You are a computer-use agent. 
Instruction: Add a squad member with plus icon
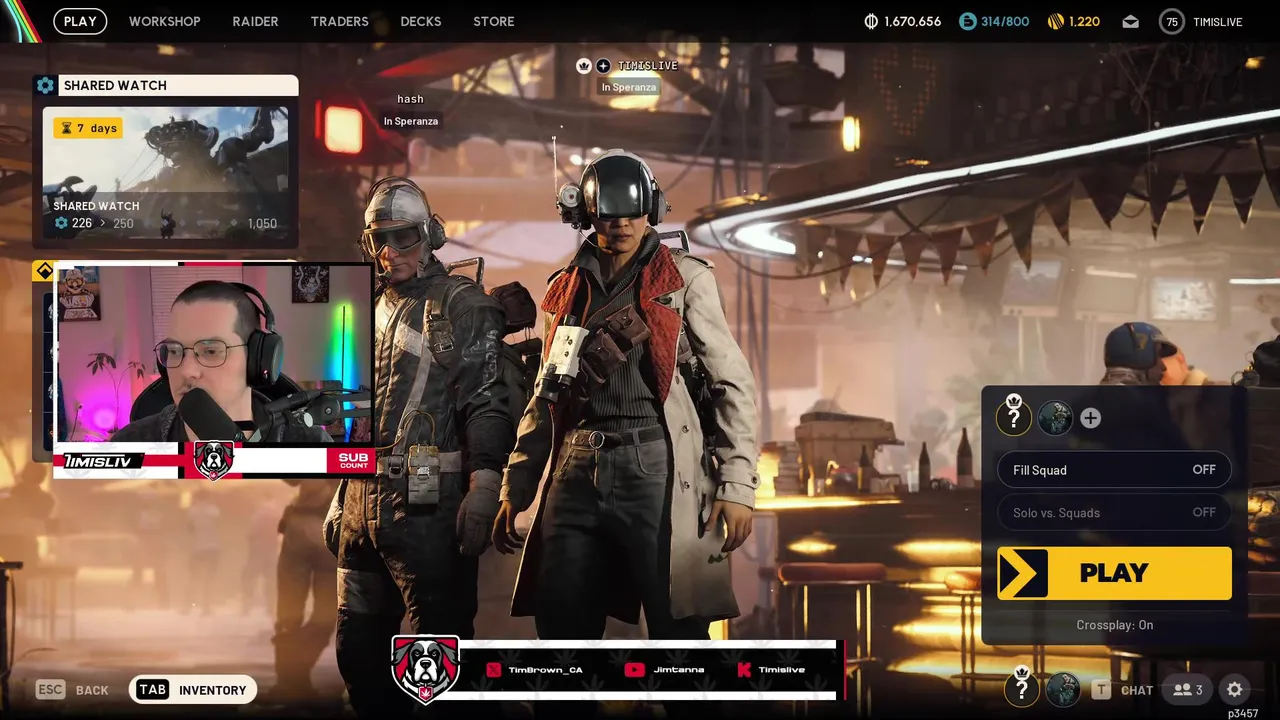pos(1090,419)
